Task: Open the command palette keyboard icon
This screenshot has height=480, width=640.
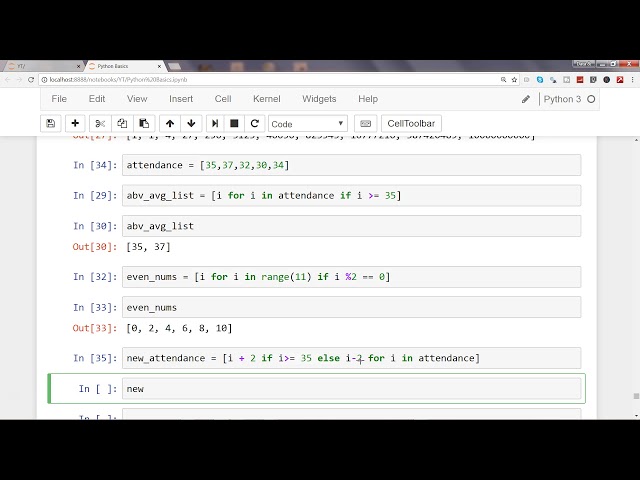Action: click(x=365, y=123)
